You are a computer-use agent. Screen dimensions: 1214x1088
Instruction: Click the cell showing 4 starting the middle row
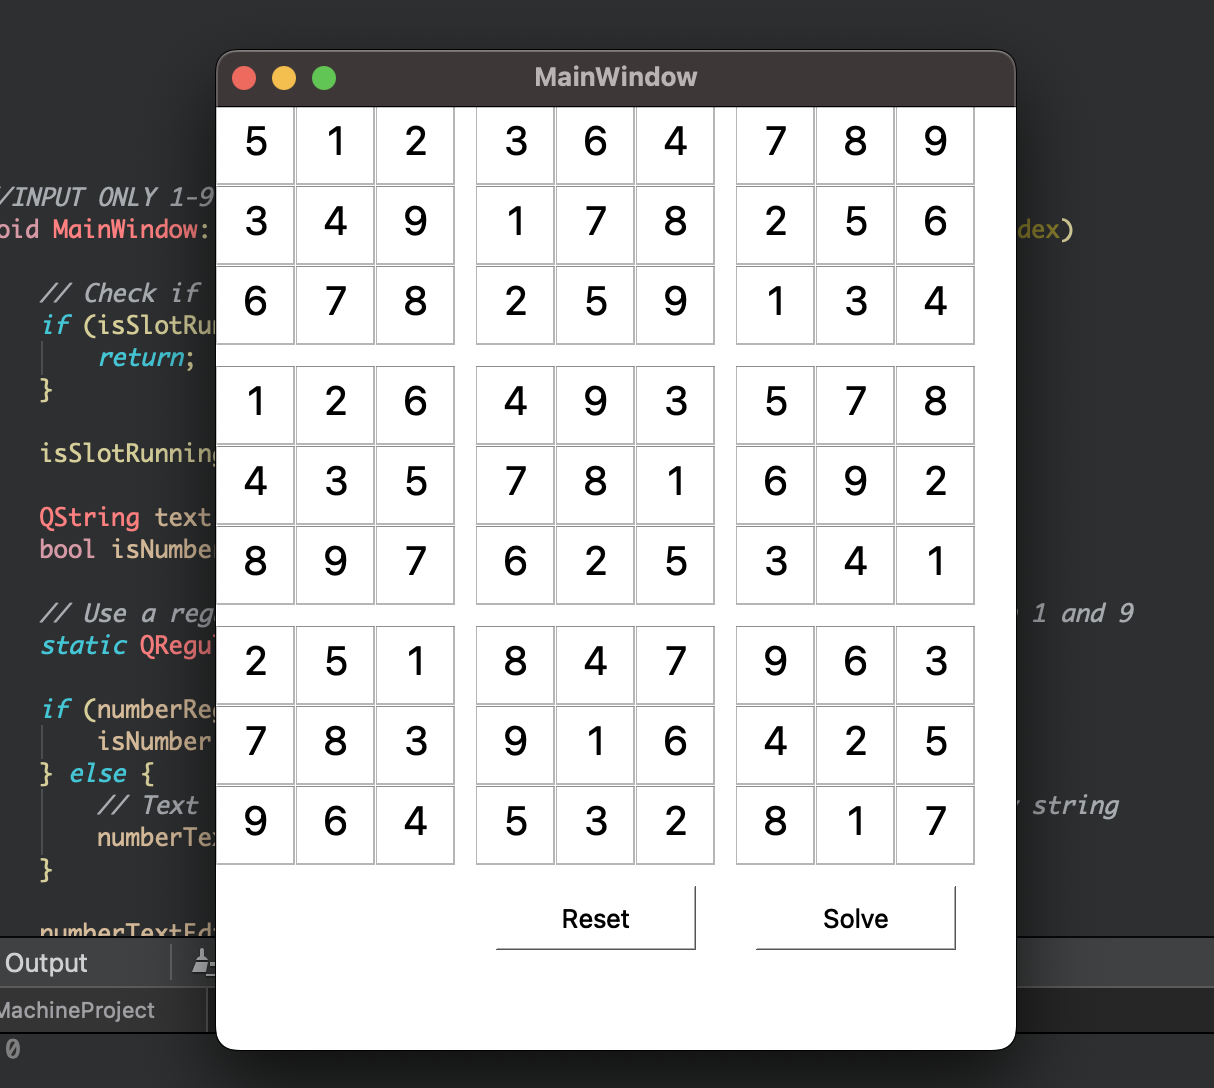click(255, 485)
